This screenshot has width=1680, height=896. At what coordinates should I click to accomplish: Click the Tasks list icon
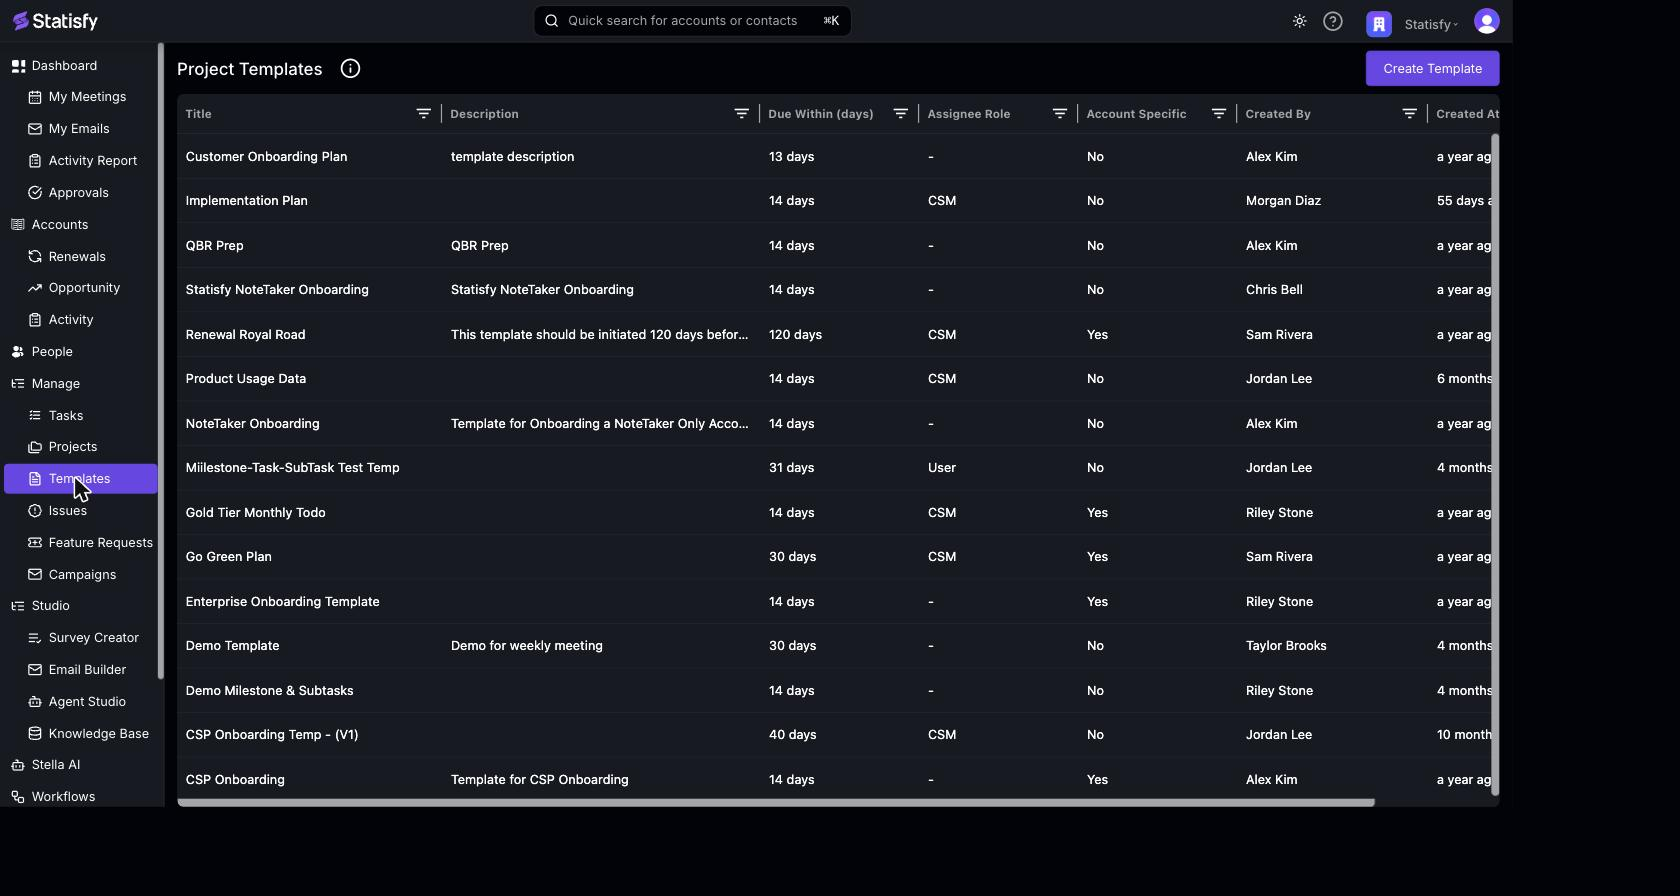(35, 416)
